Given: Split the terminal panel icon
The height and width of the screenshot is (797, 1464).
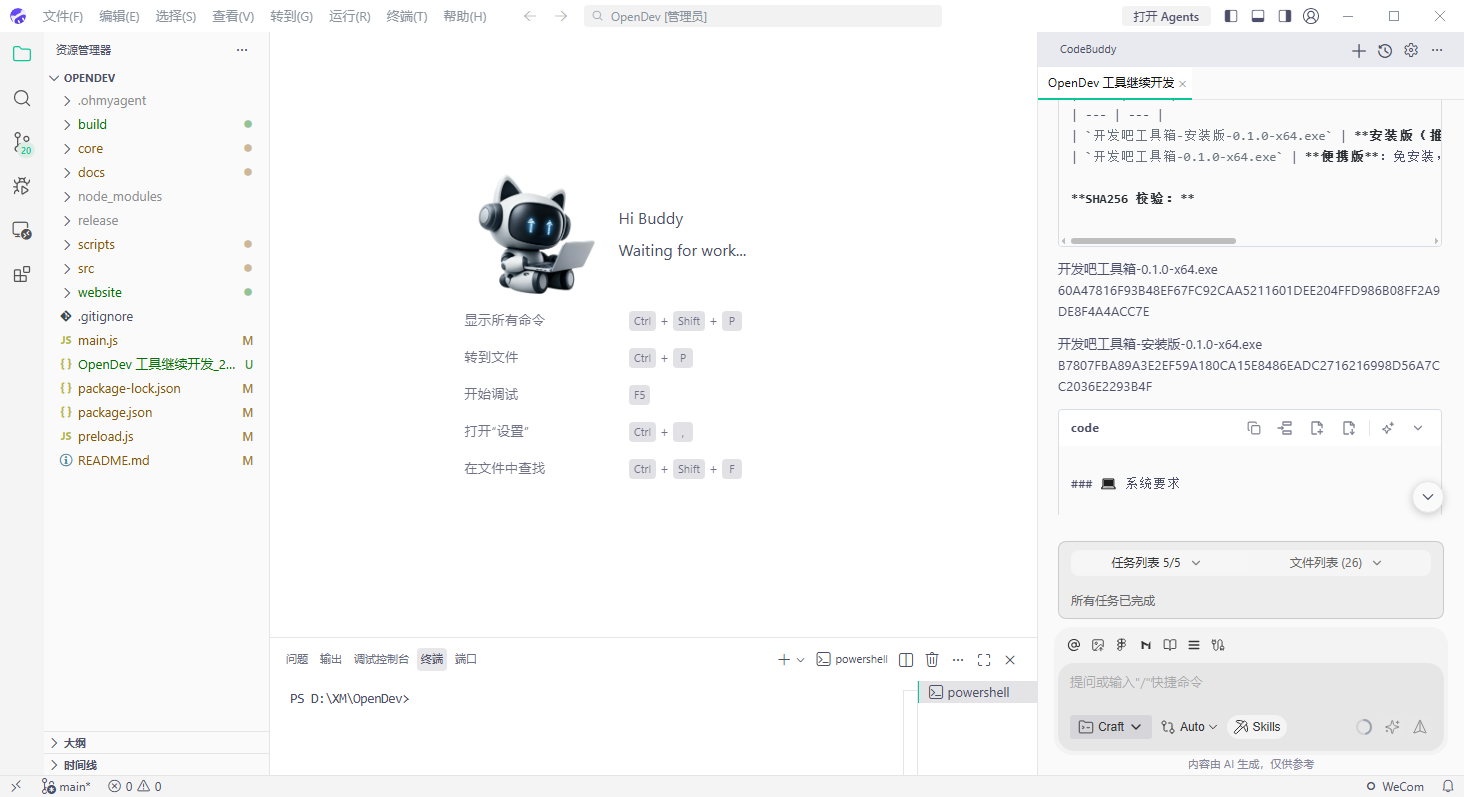Looking at the screenshot, I should coord(906,660).
